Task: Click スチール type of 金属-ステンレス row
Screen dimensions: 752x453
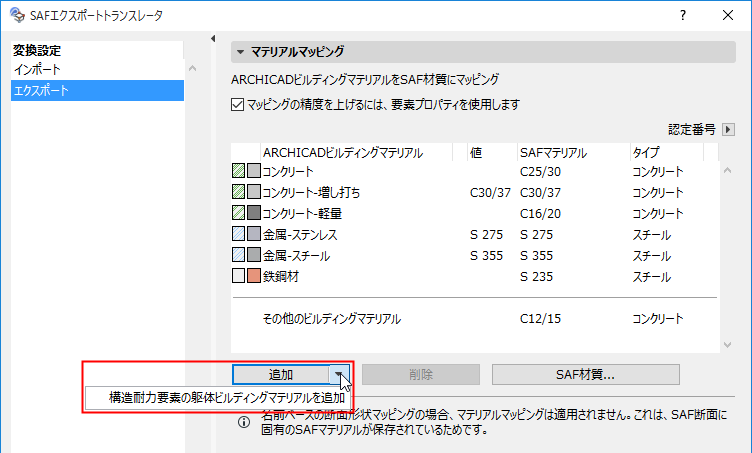Action: point(651,235)
